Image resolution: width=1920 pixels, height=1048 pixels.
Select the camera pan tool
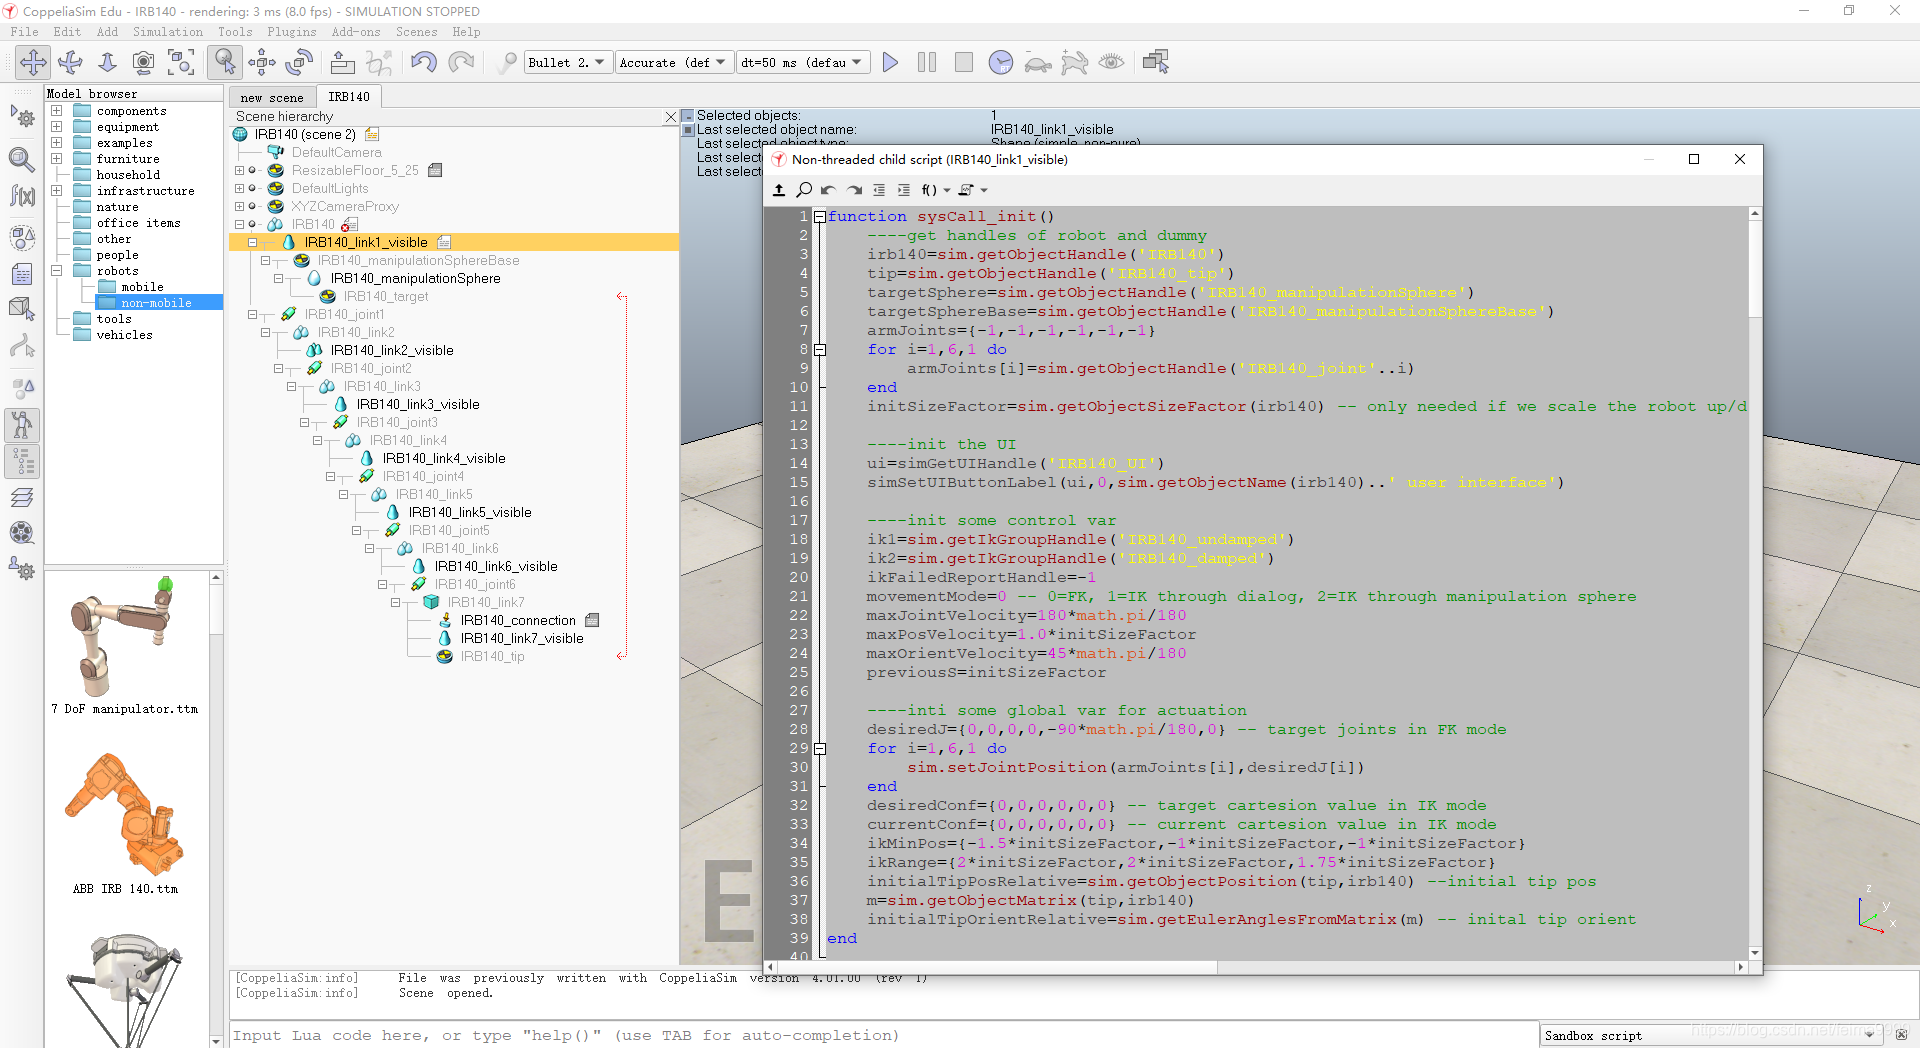pos(33,62)
